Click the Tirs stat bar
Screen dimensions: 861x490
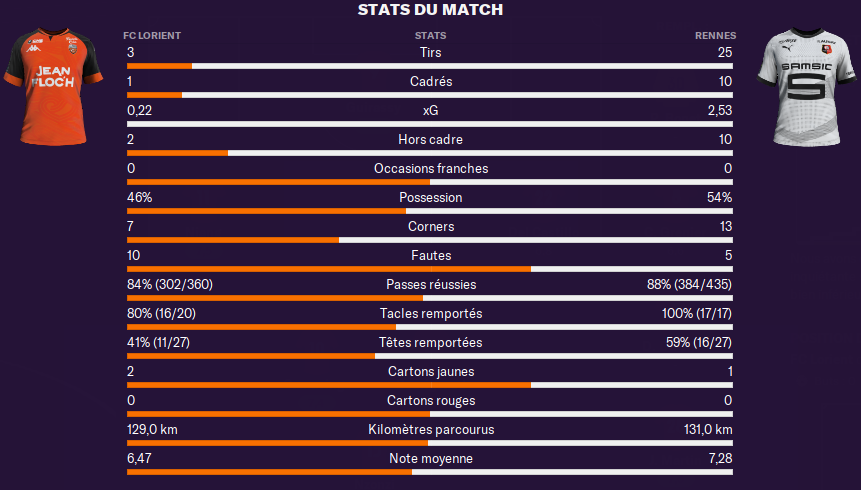click(x=430, y=66)
